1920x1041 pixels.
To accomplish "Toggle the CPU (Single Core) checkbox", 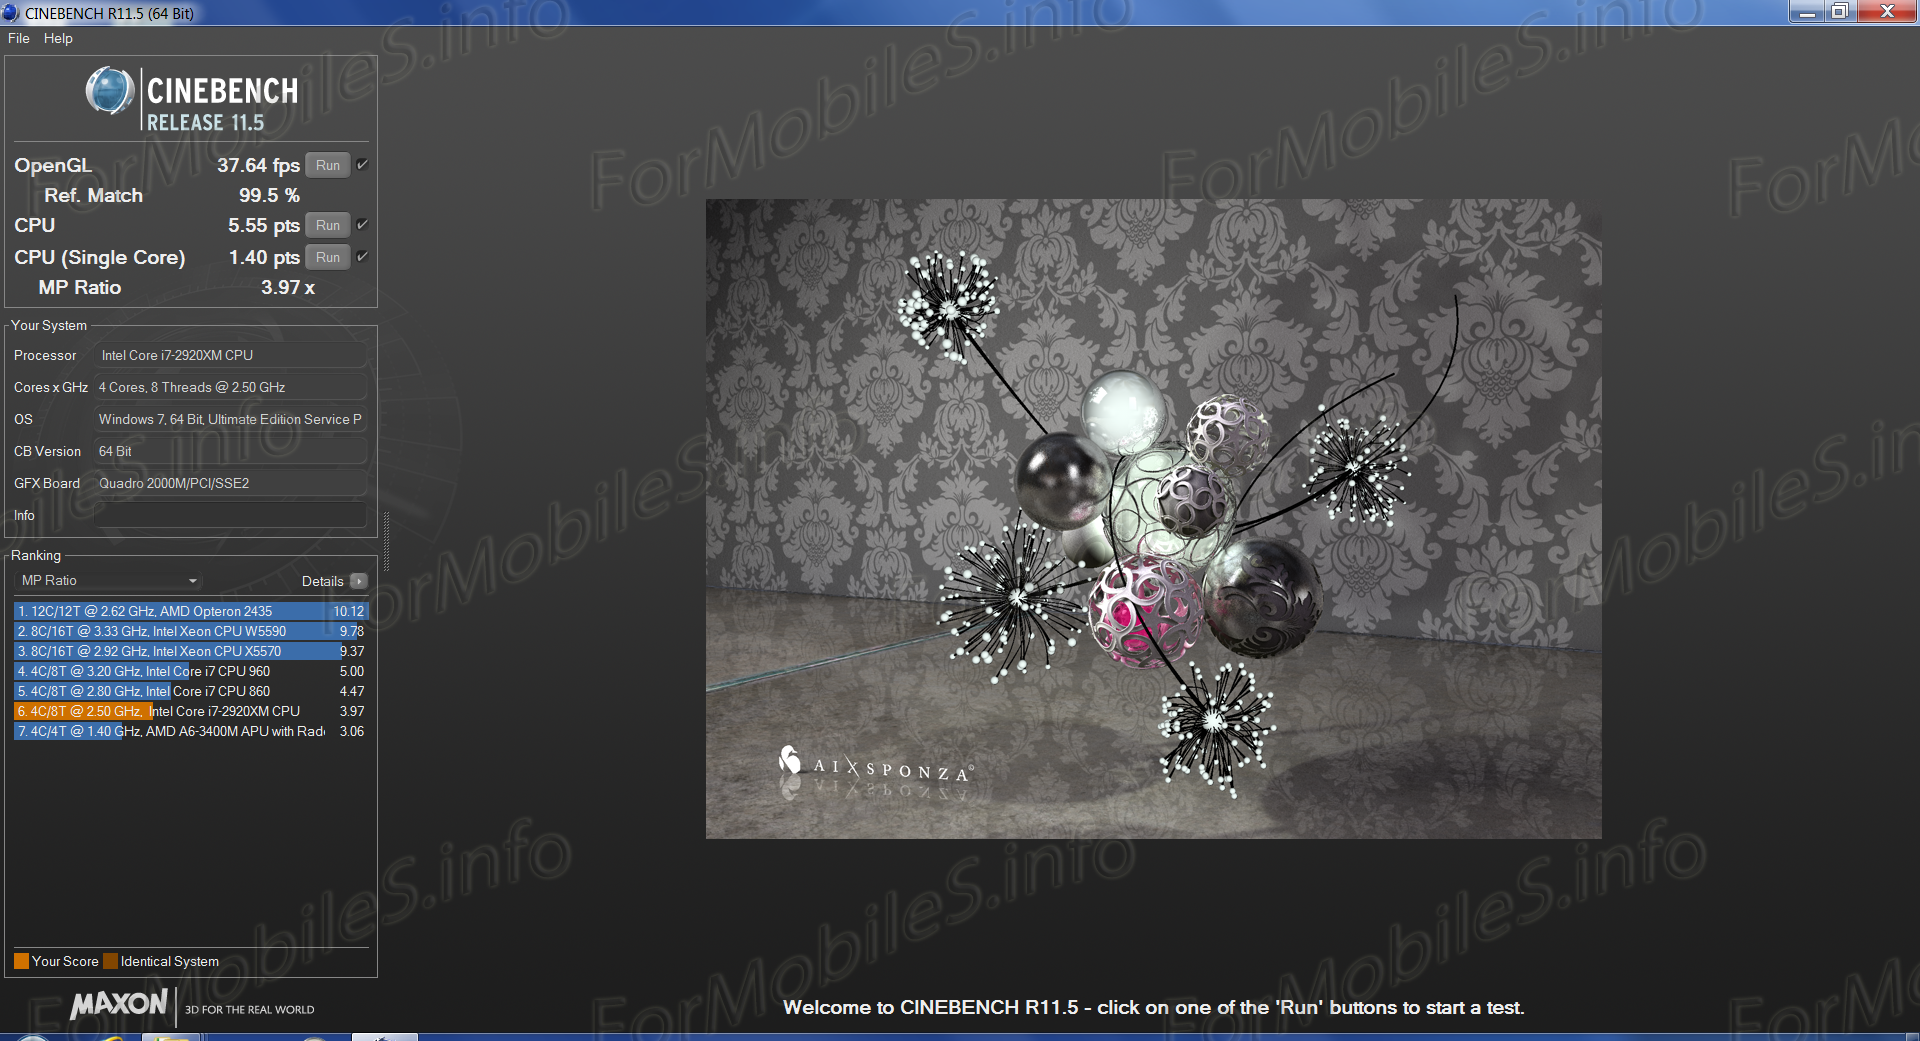I will (362, 257).
